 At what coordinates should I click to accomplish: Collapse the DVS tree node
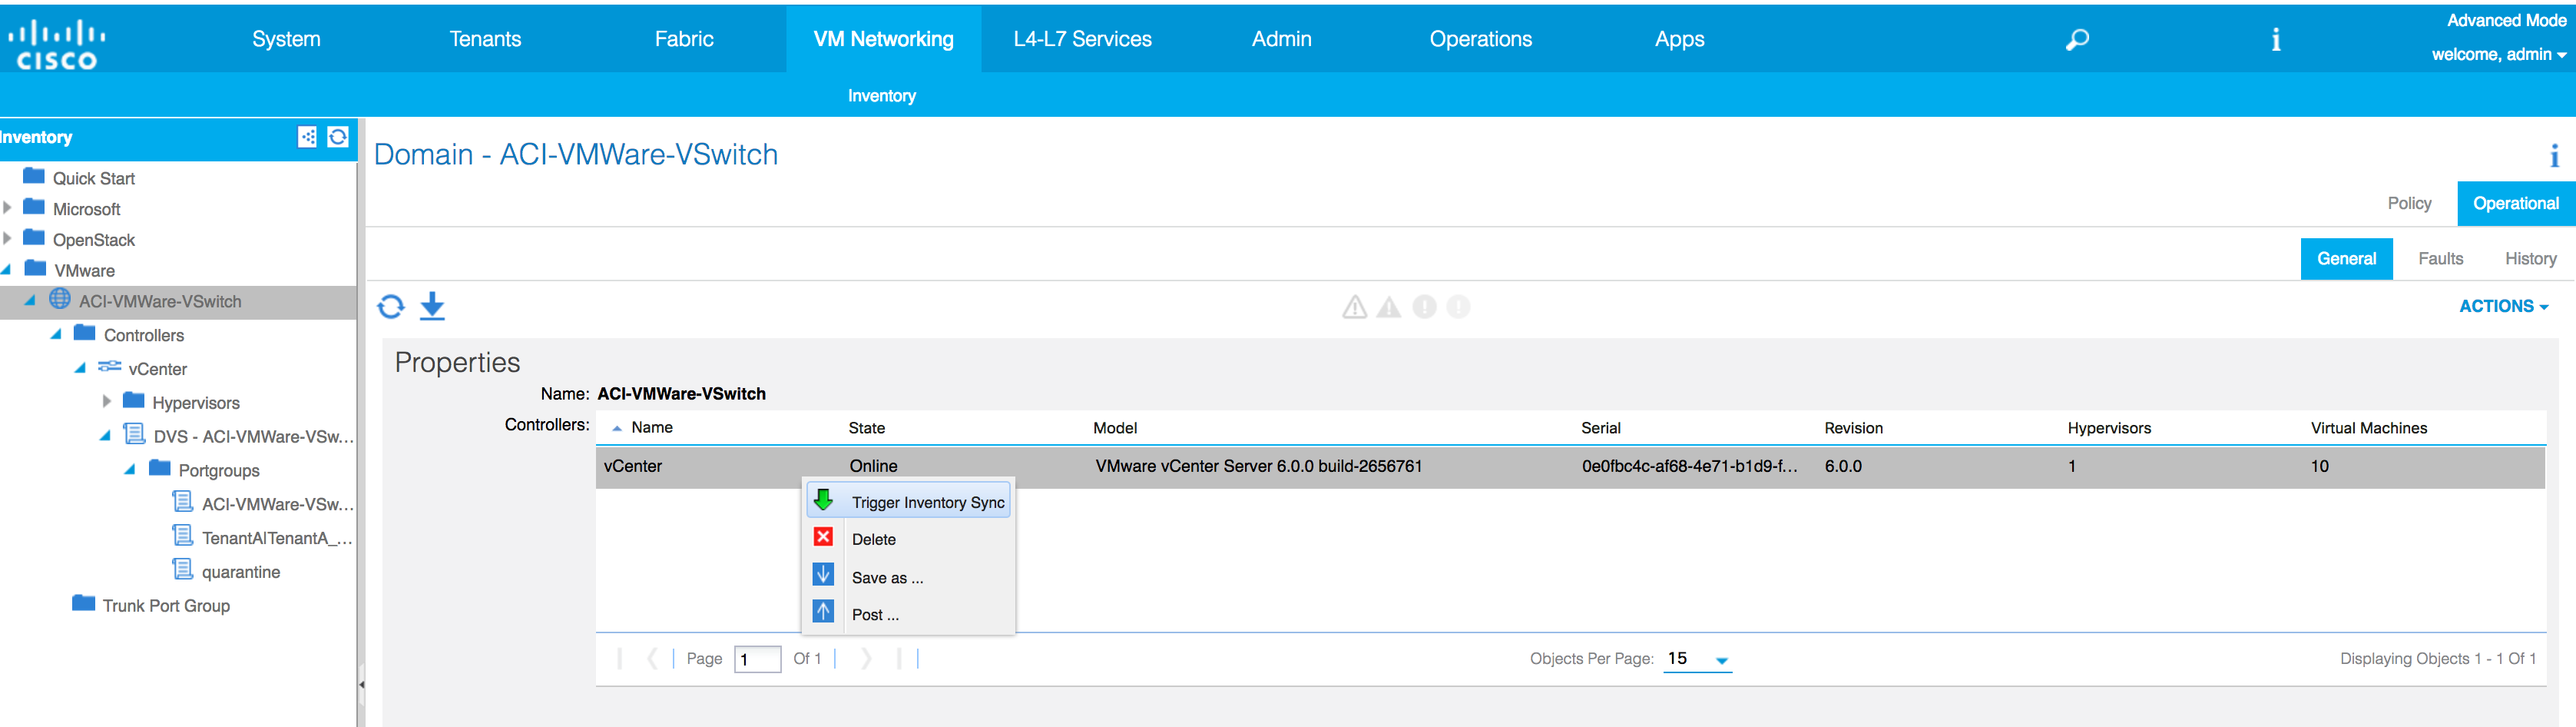(x=105, y=436)
